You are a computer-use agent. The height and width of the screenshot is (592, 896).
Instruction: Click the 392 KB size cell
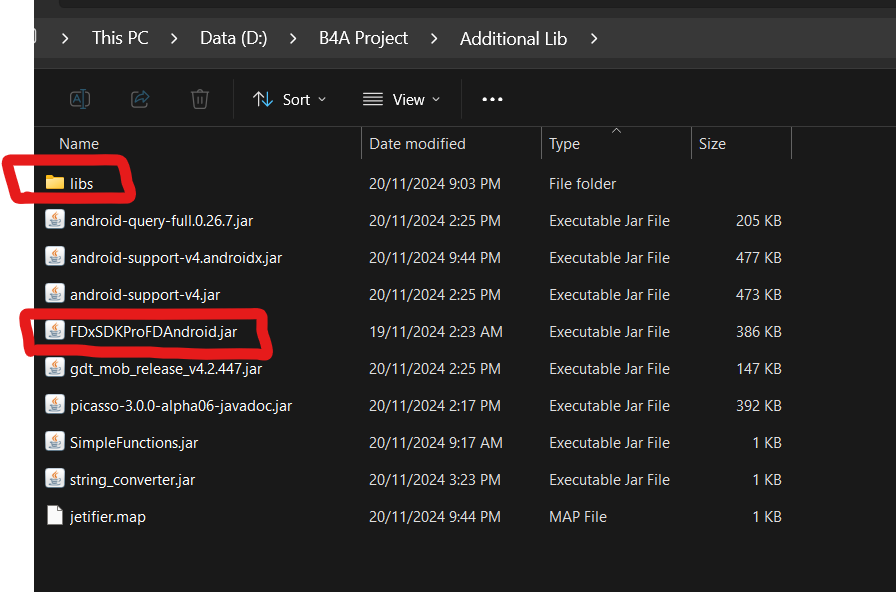758,406
